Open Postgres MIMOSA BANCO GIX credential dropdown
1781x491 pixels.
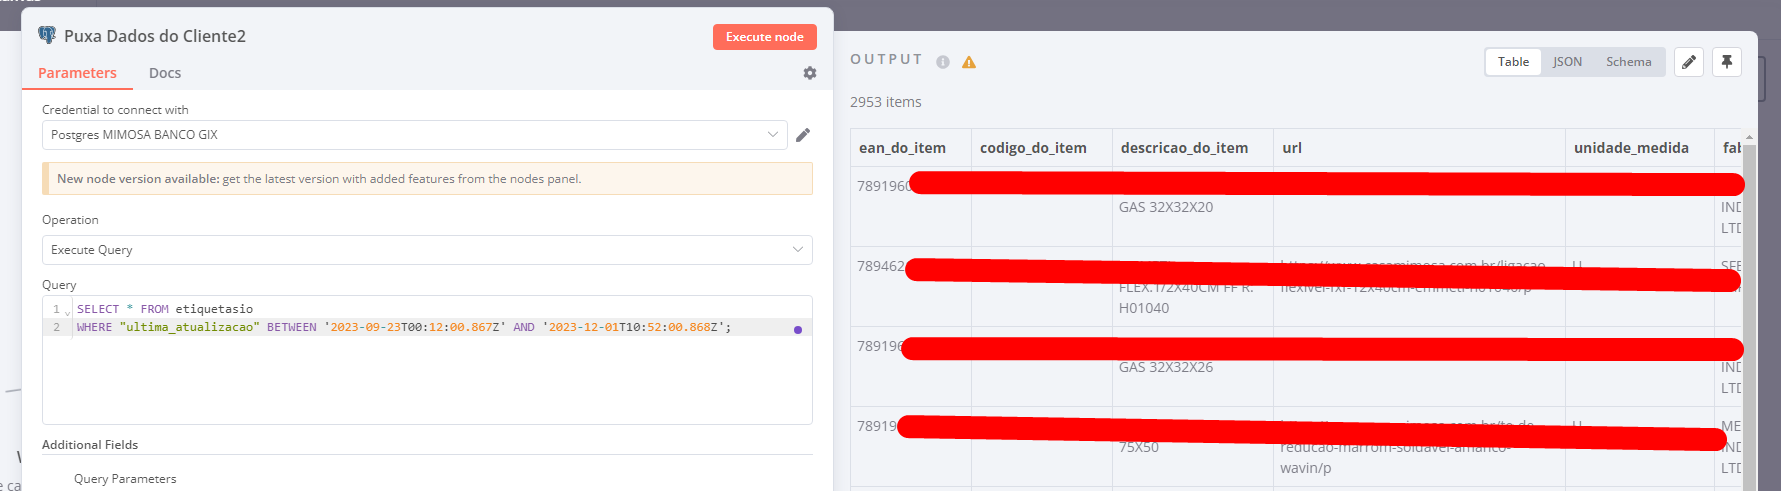414,135
